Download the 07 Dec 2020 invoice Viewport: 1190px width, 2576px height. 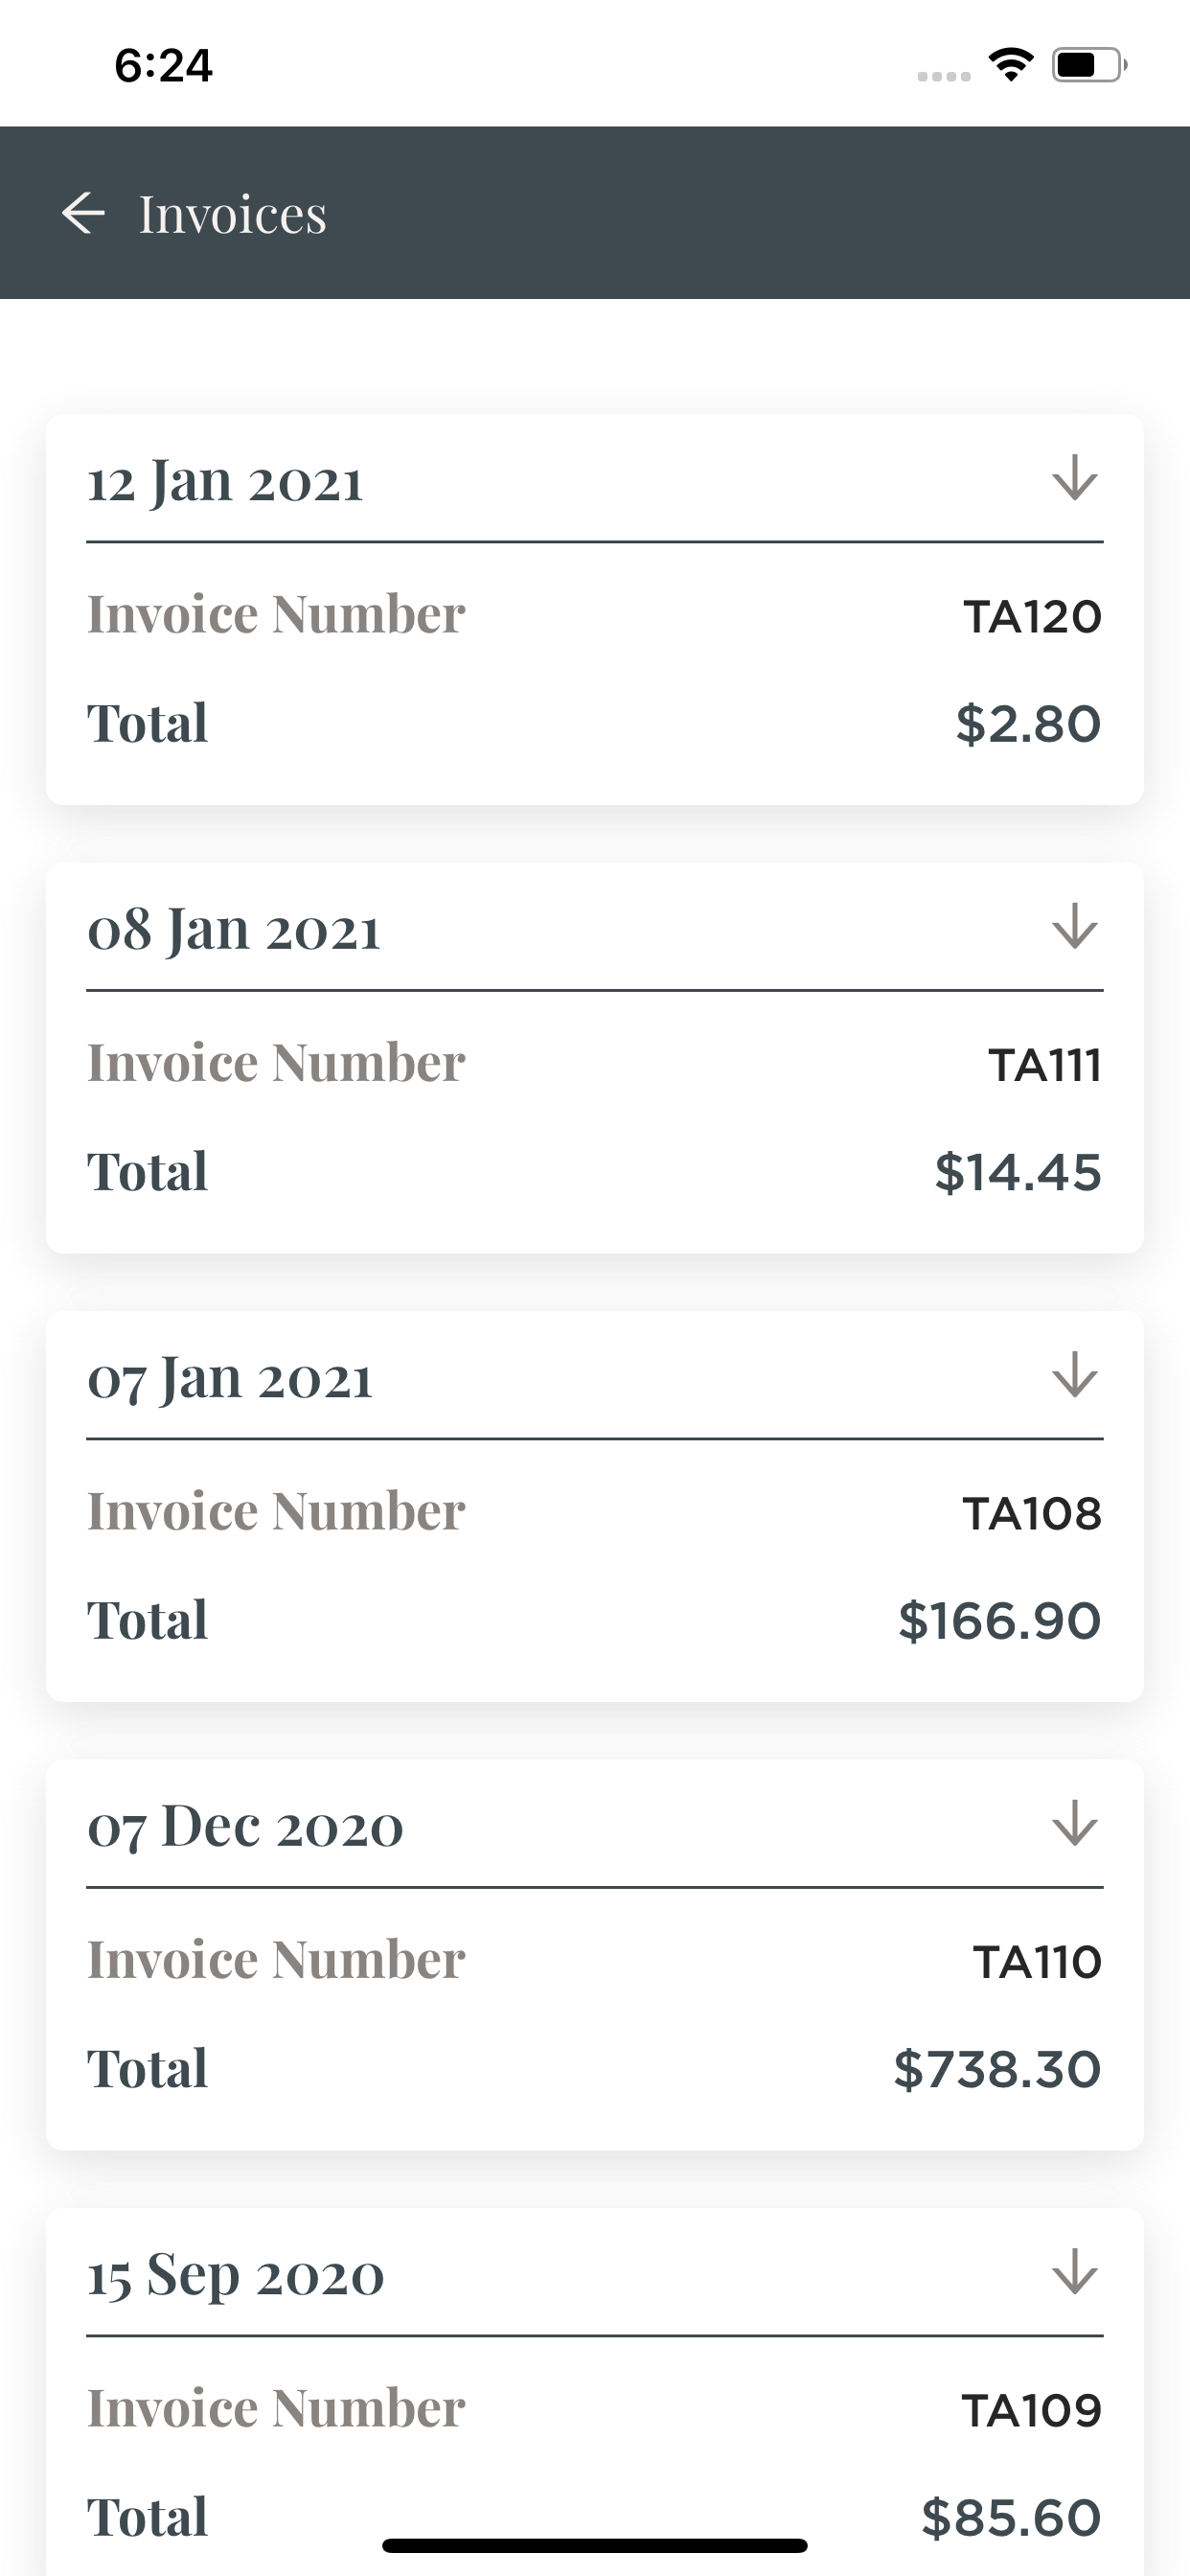pos(1075,1823)
